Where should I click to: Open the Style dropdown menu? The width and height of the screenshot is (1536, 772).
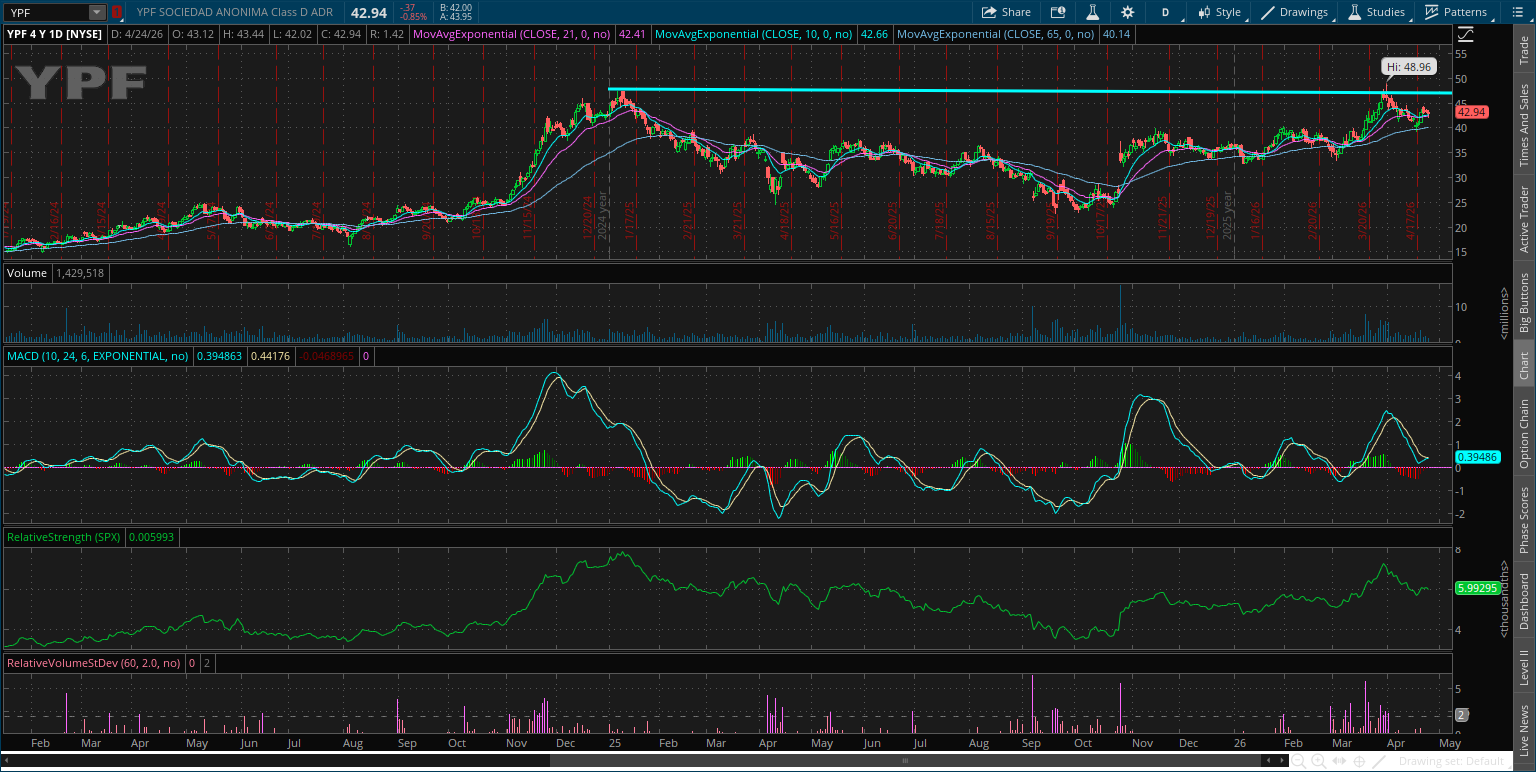1219,12
